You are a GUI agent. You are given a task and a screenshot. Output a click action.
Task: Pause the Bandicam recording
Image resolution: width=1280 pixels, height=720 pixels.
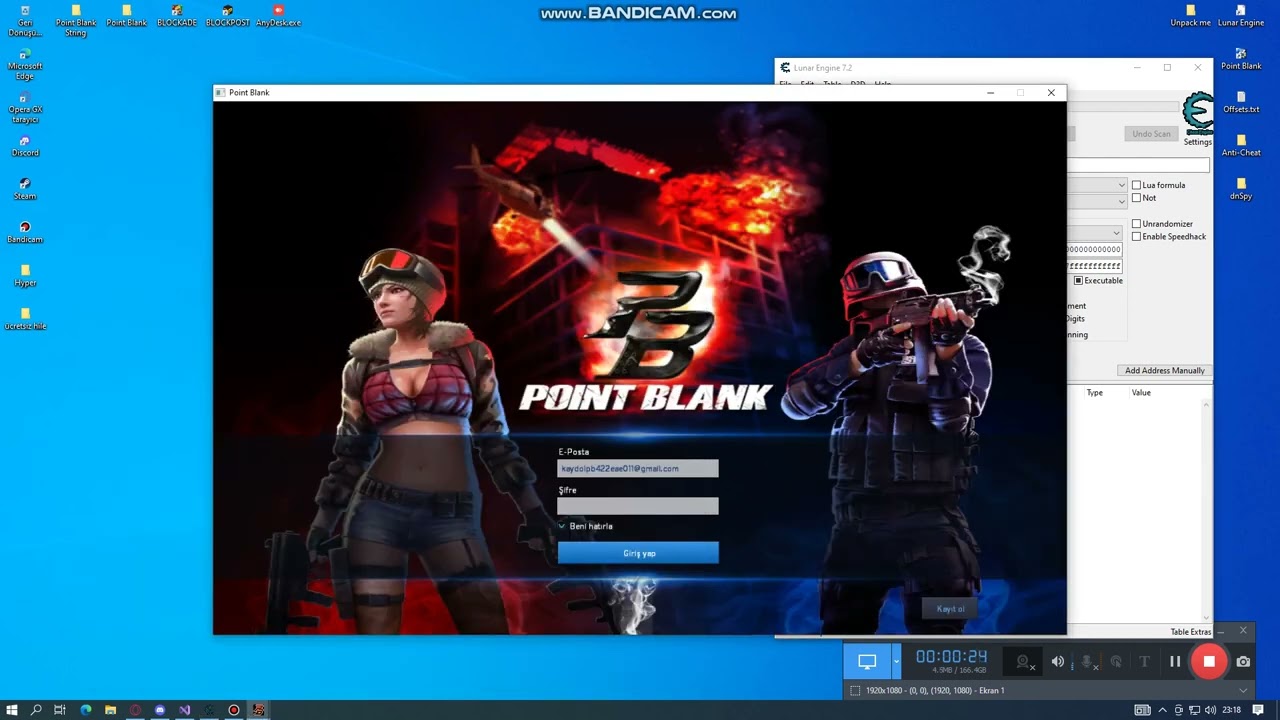click(1175, 661)
